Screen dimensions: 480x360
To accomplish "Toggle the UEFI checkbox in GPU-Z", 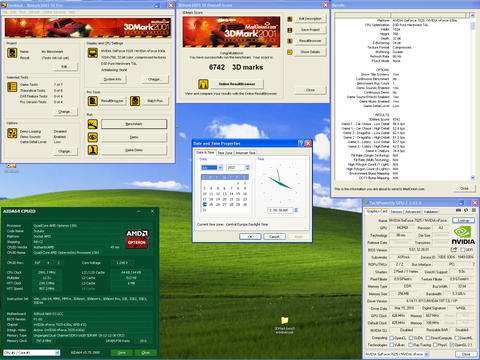I will (462, 250).
